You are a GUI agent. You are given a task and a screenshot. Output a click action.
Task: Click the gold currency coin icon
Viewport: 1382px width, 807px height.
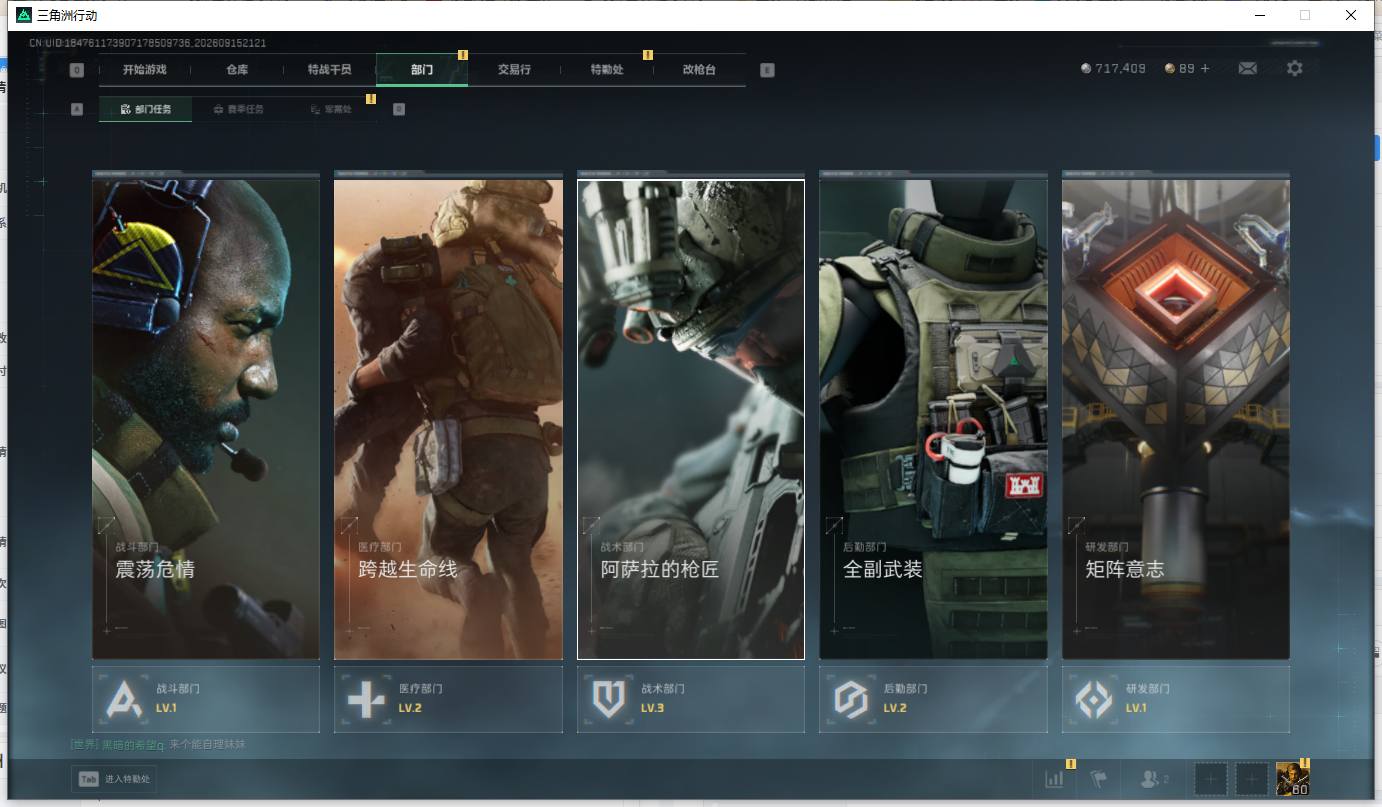(x=1170, y=68)
